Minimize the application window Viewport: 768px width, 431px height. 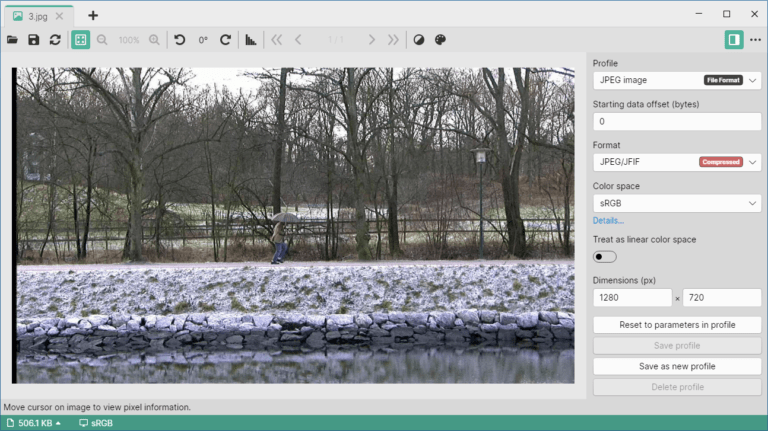[698, 14]
